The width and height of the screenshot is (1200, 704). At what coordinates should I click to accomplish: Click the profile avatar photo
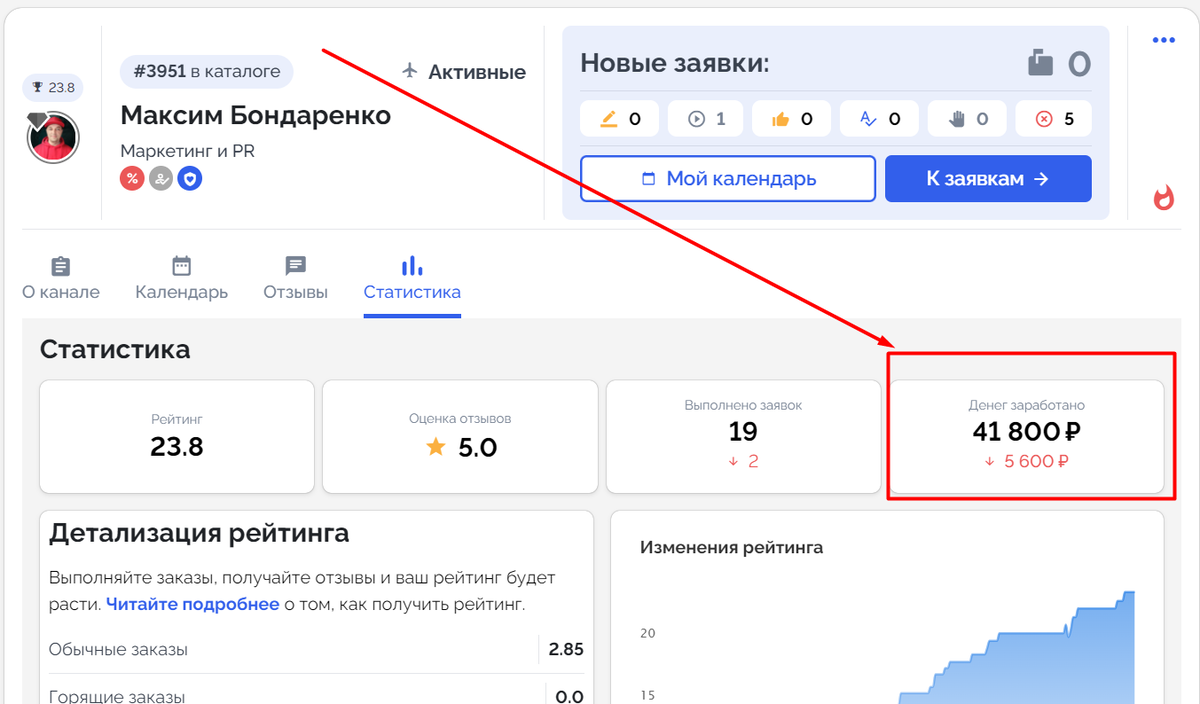(53, 138)
